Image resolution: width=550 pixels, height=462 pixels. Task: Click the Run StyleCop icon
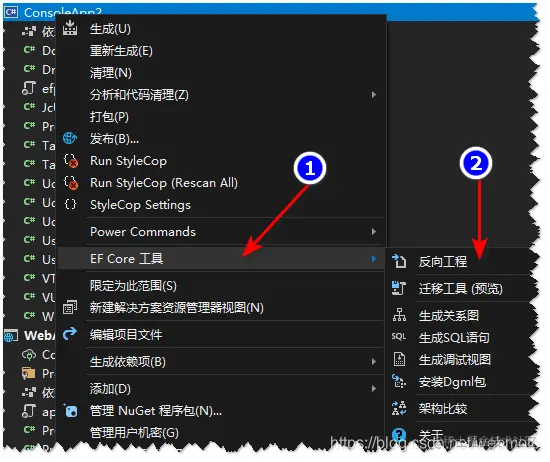(x=71, y=161)
